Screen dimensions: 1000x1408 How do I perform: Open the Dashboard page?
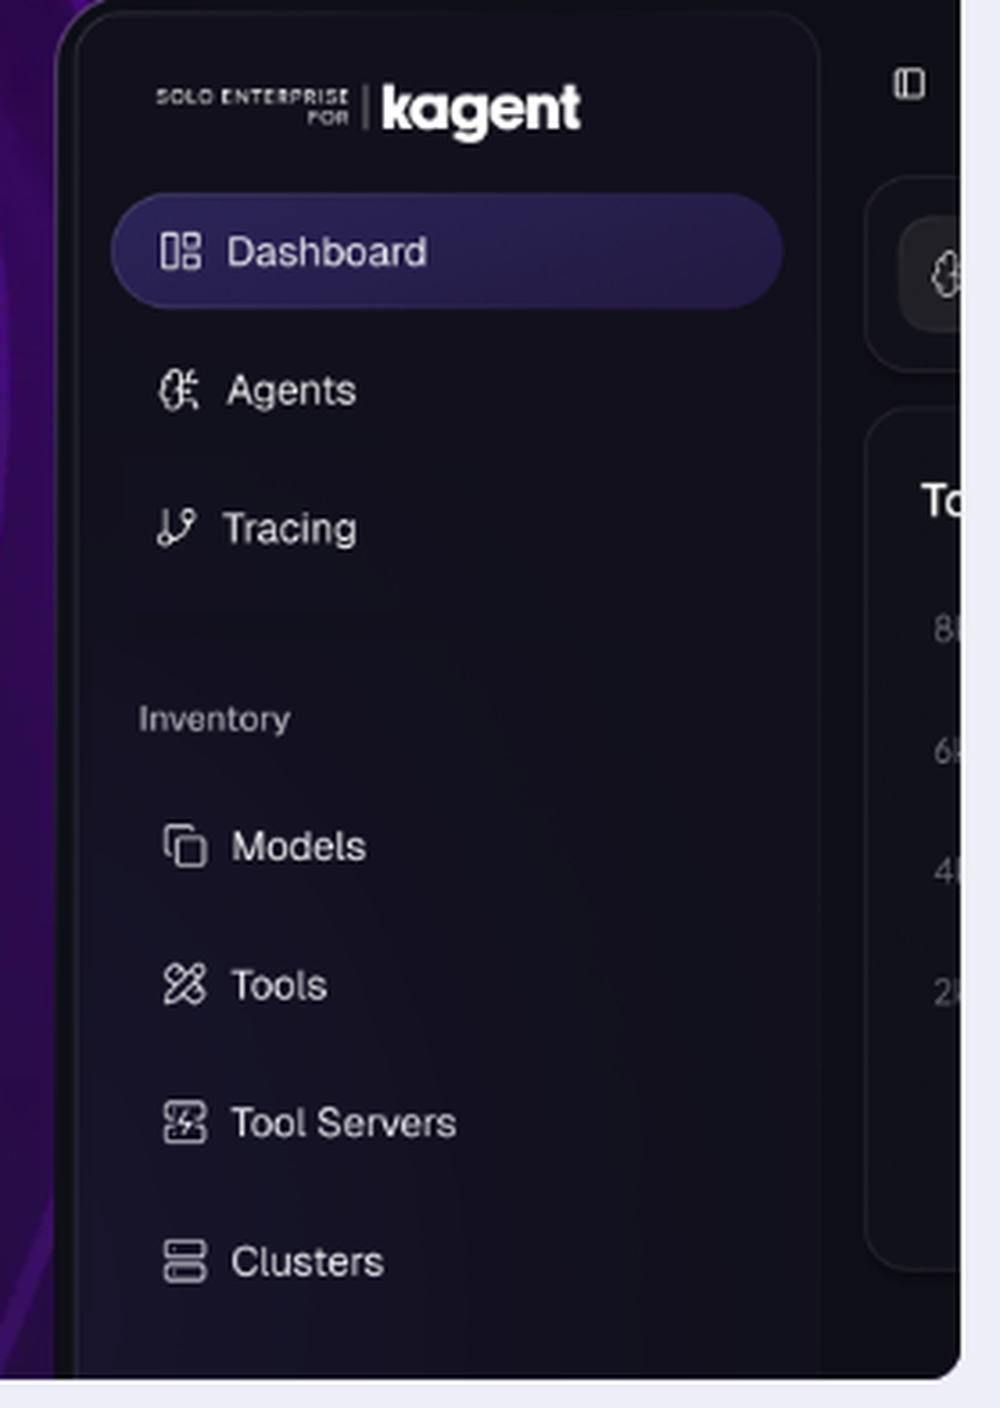(x=327, y=252)
